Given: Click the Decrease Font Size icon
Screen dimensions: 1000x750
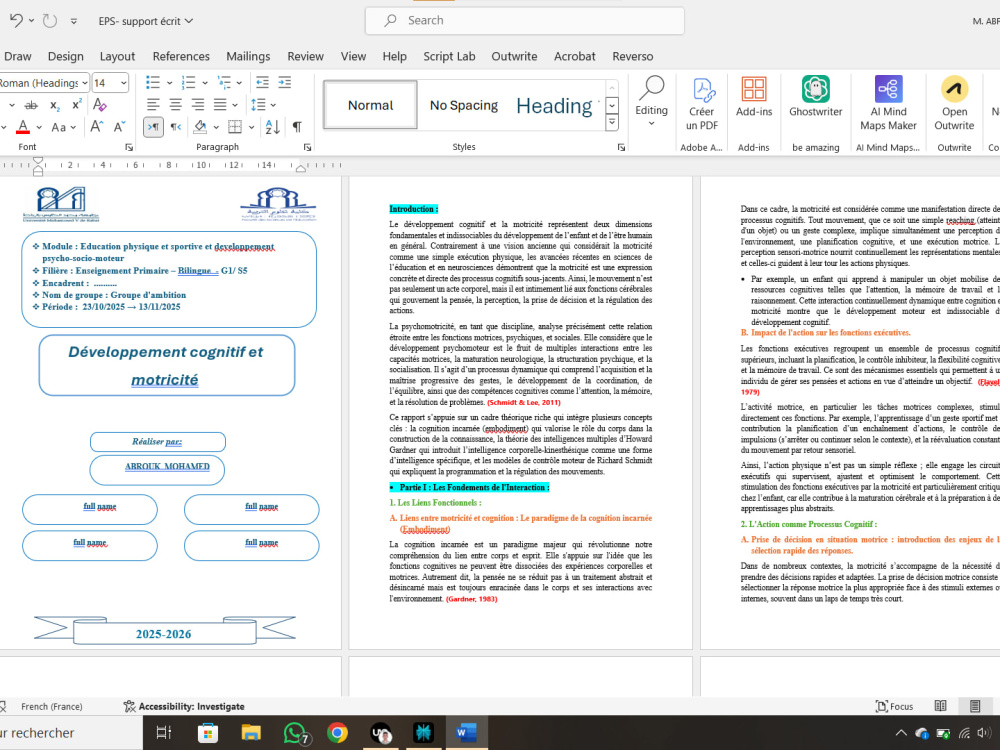Looking at the screenshot, I should click(119, 127).
